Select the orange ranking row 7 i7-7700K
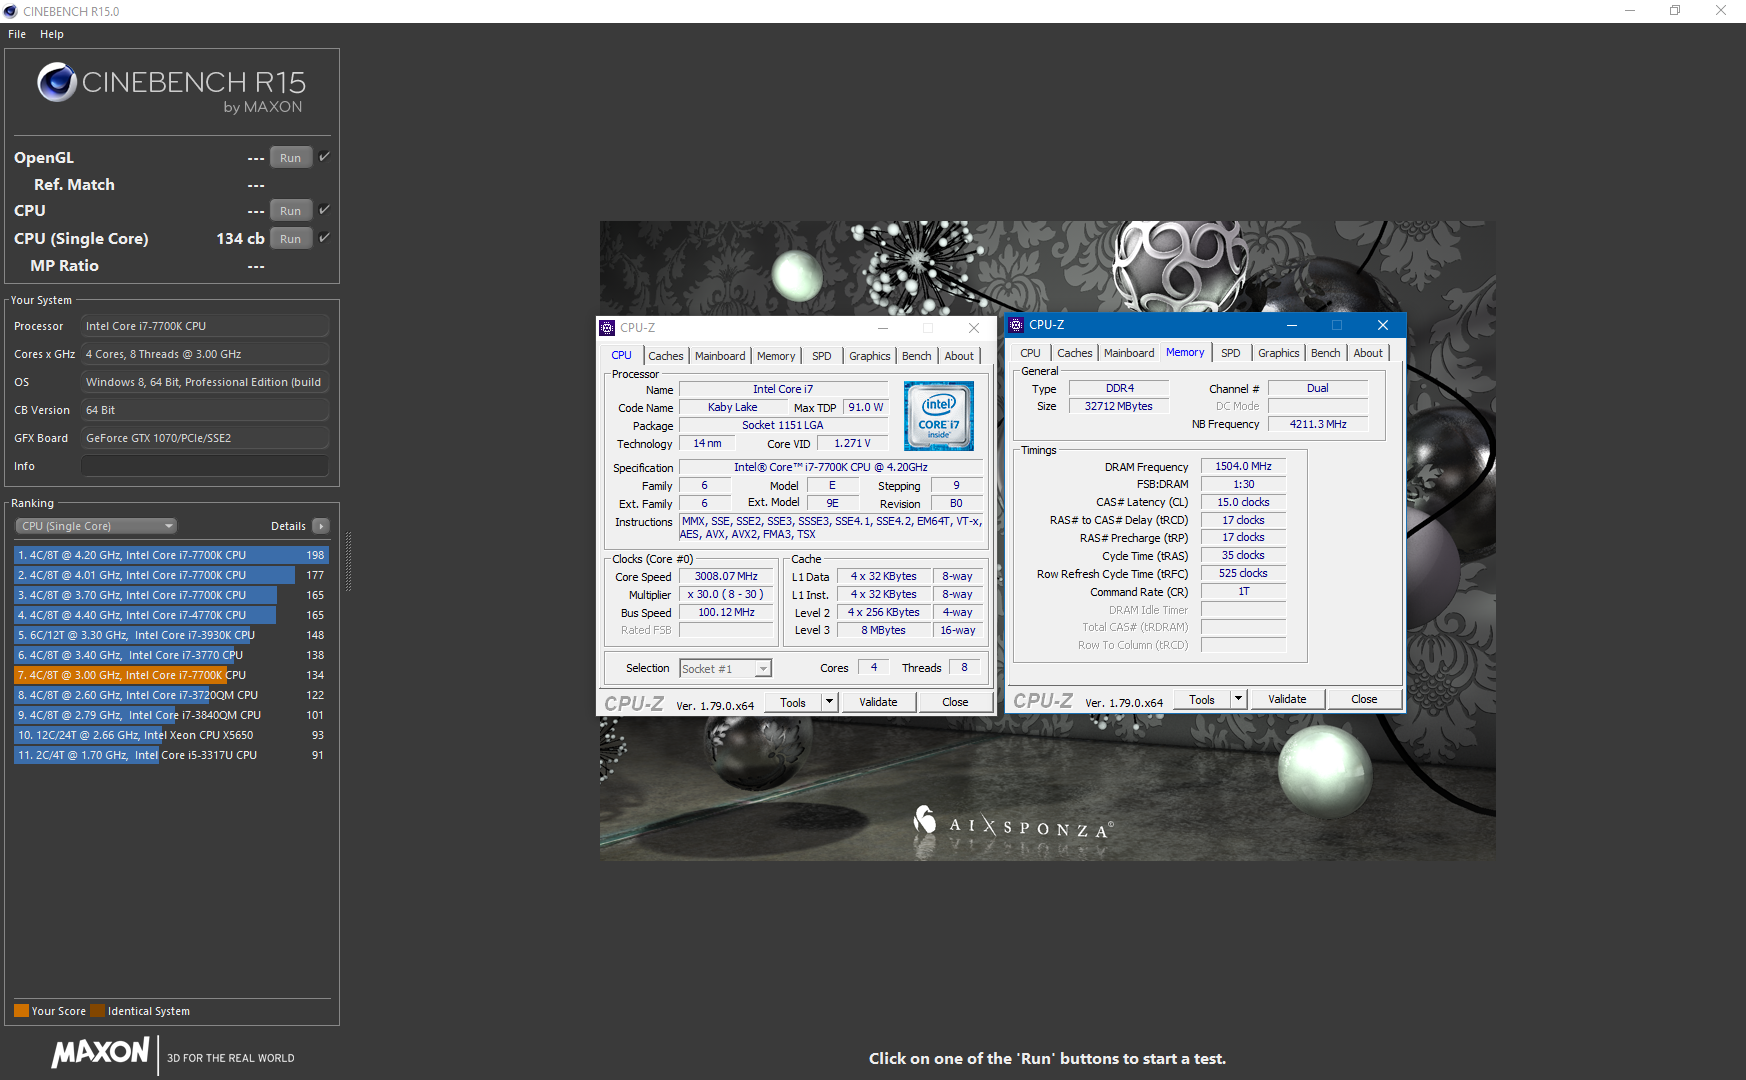 tap(171, 675)
